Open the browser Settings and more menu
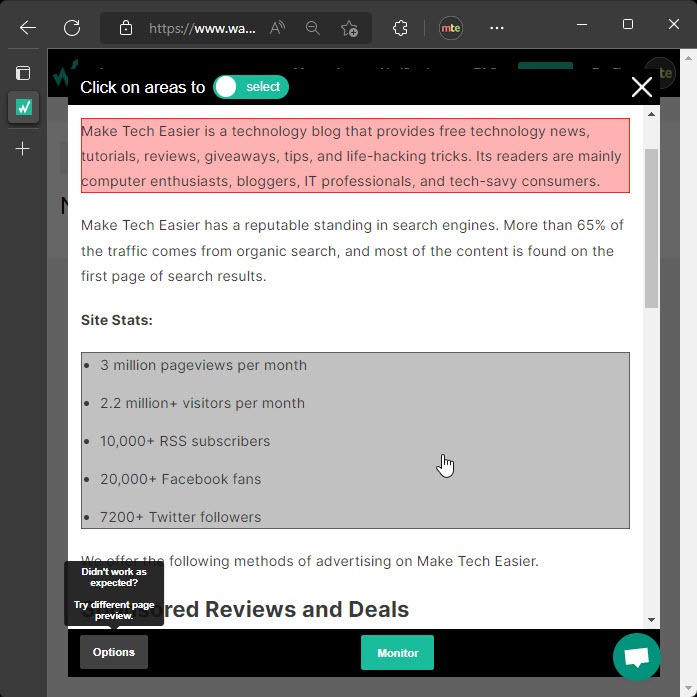The image size is (697, 697). (x=497, y=28)
